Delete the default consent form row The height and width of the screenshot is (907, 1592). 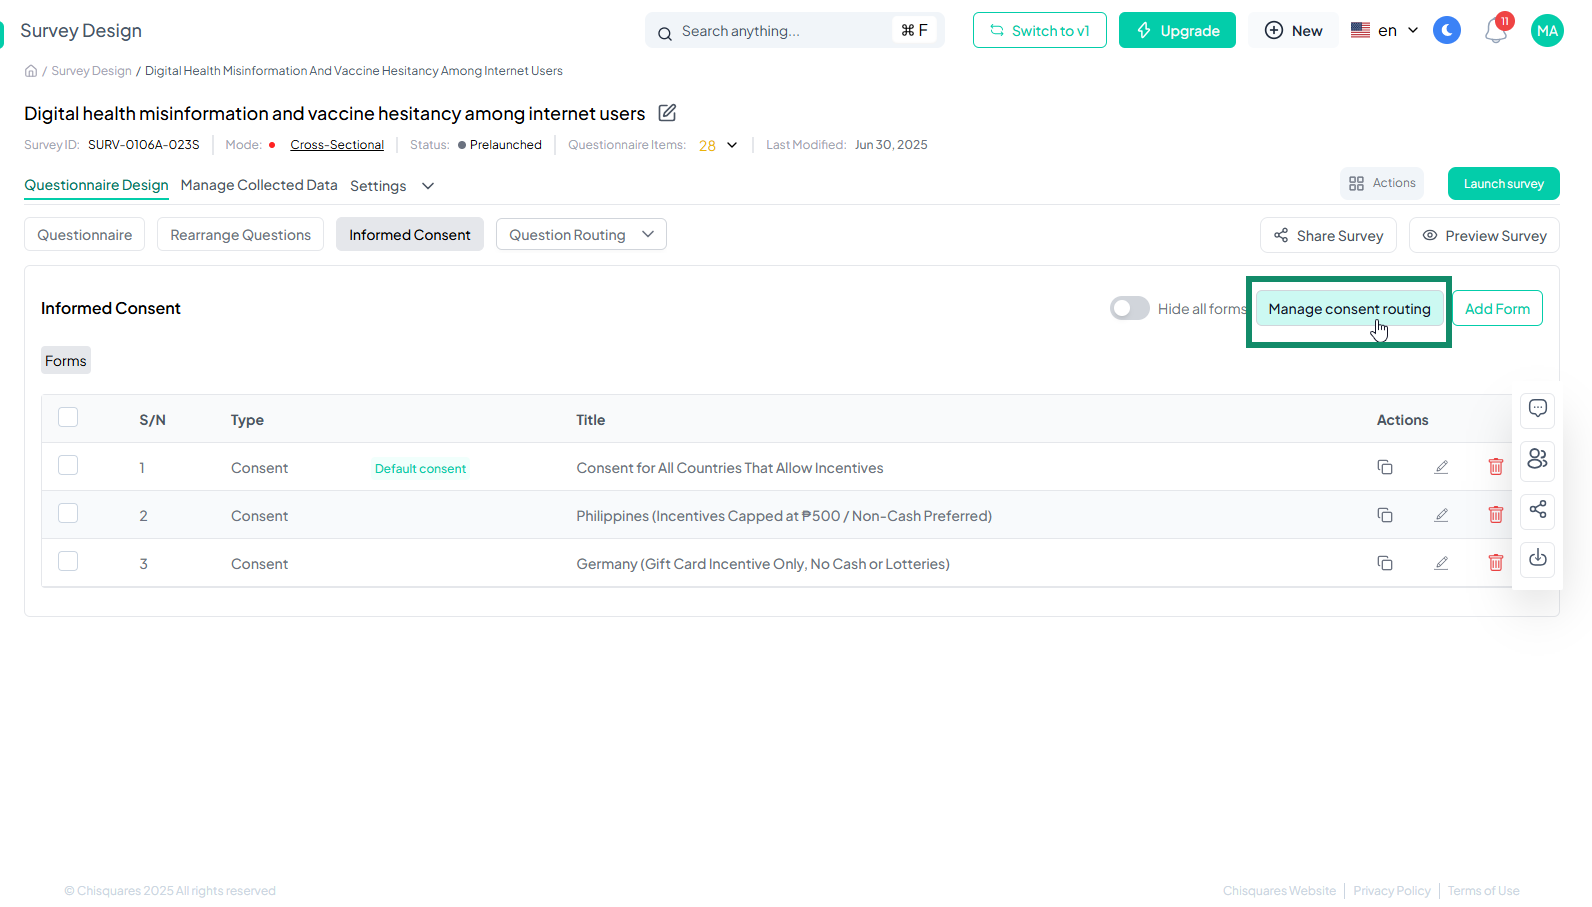click(1495, 467)
